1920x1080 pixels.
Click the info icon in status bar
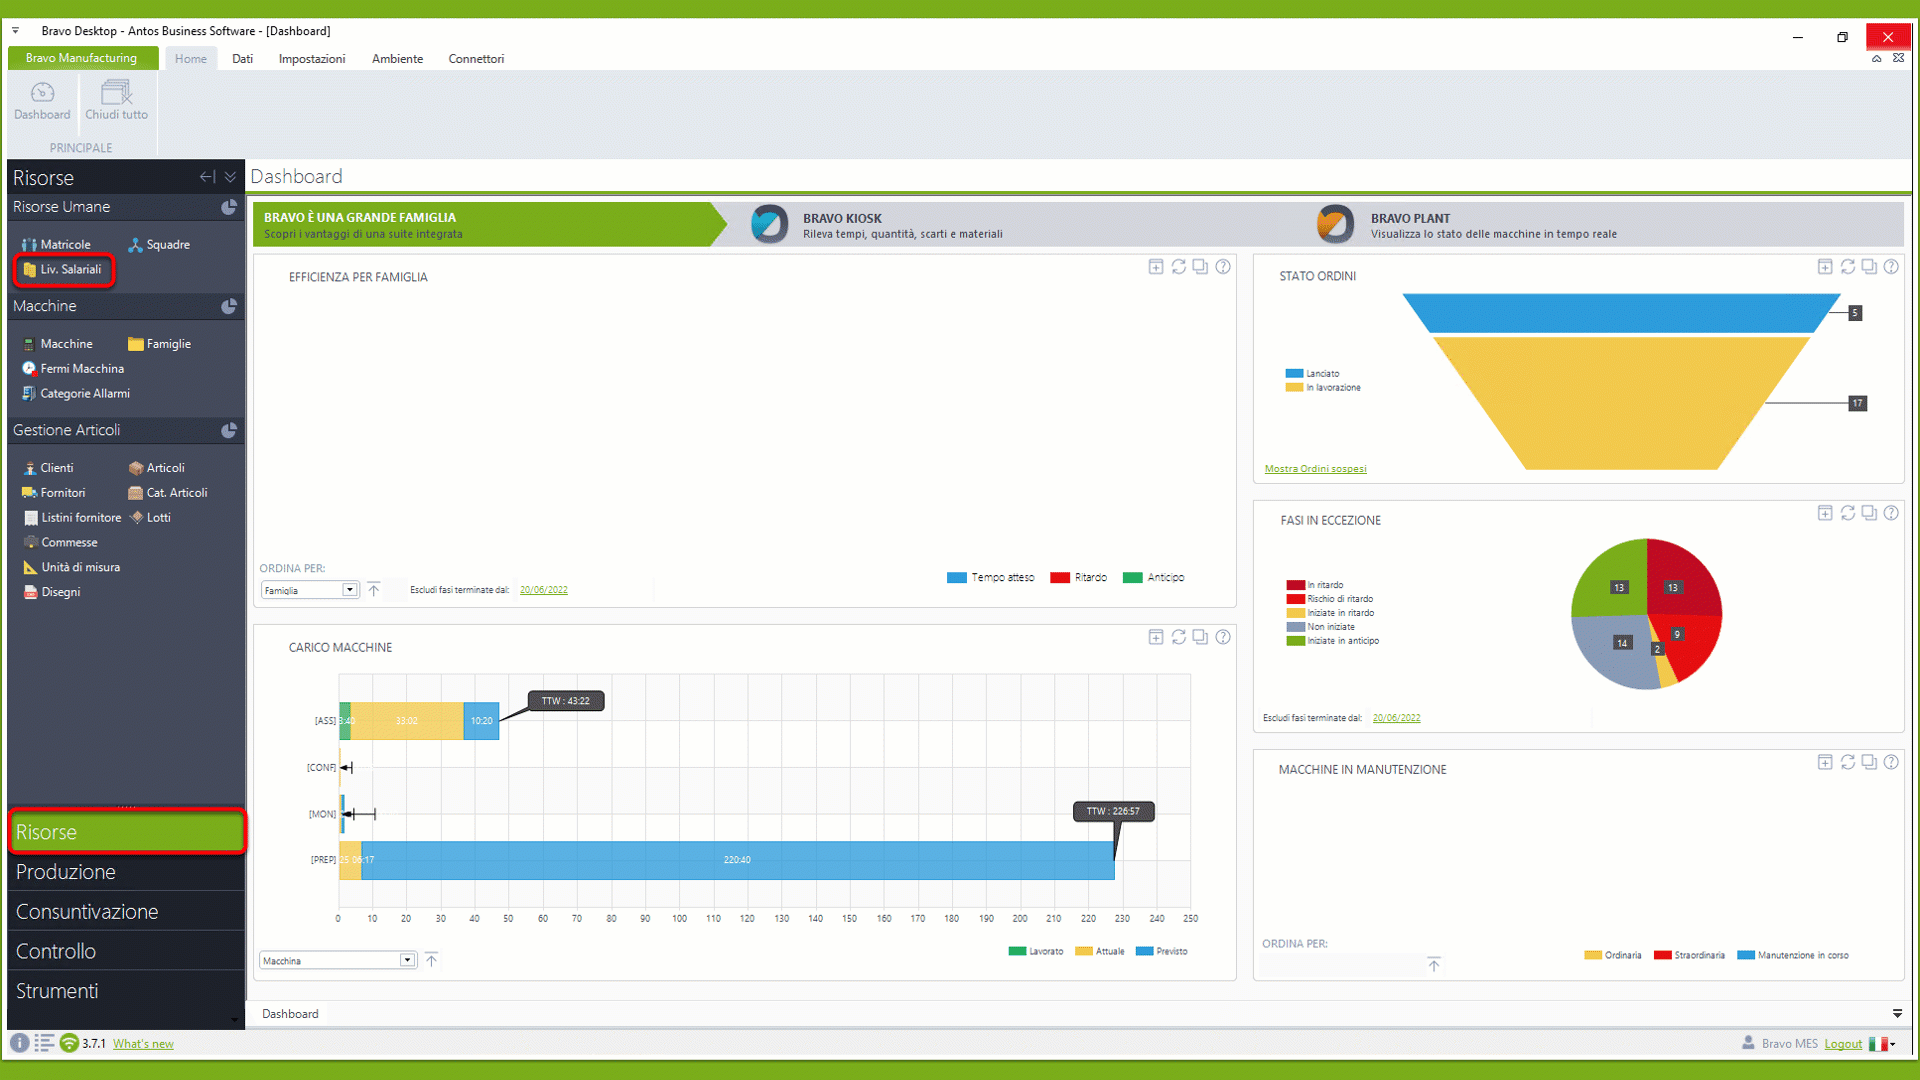click(19, 1043)
